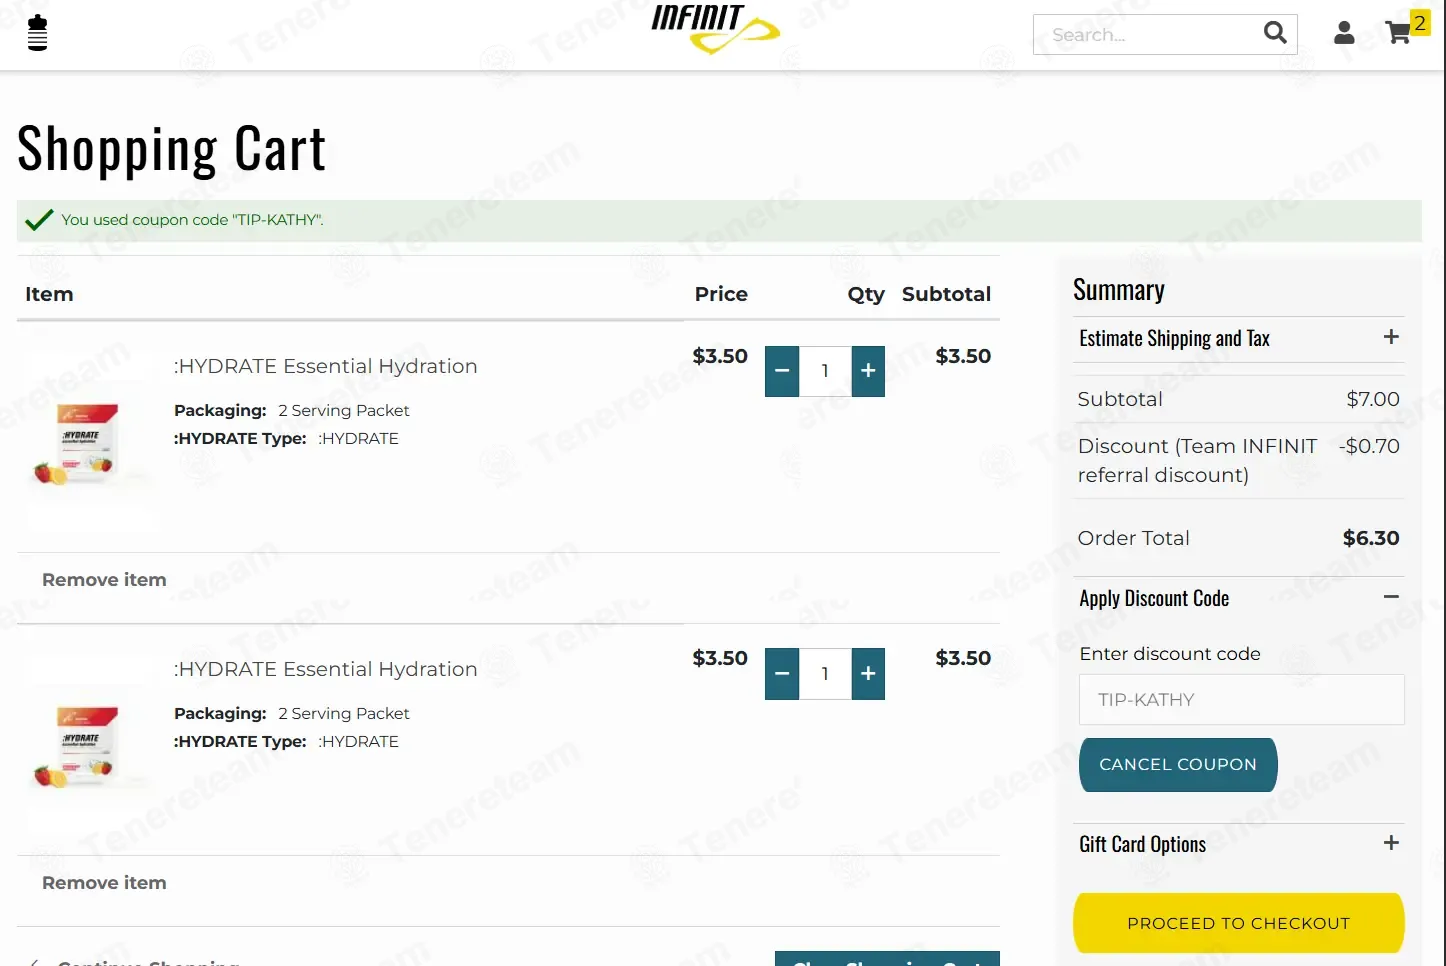Click the Order Total amount $6.30
This screenshot has height=966, width=1446.
(1371, 538)
